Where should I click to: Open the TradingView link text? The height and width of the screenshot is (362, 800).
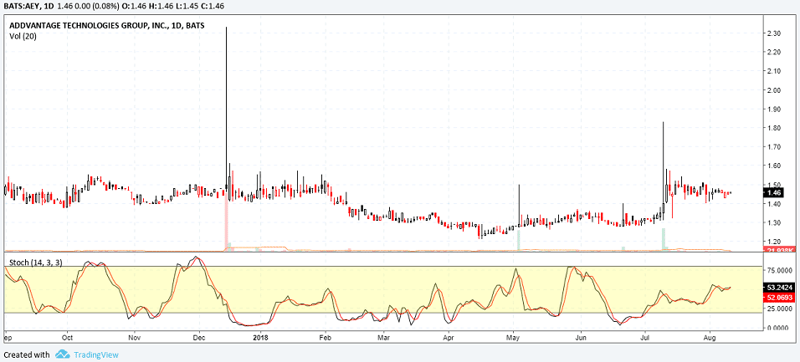[x=96, y=355]
